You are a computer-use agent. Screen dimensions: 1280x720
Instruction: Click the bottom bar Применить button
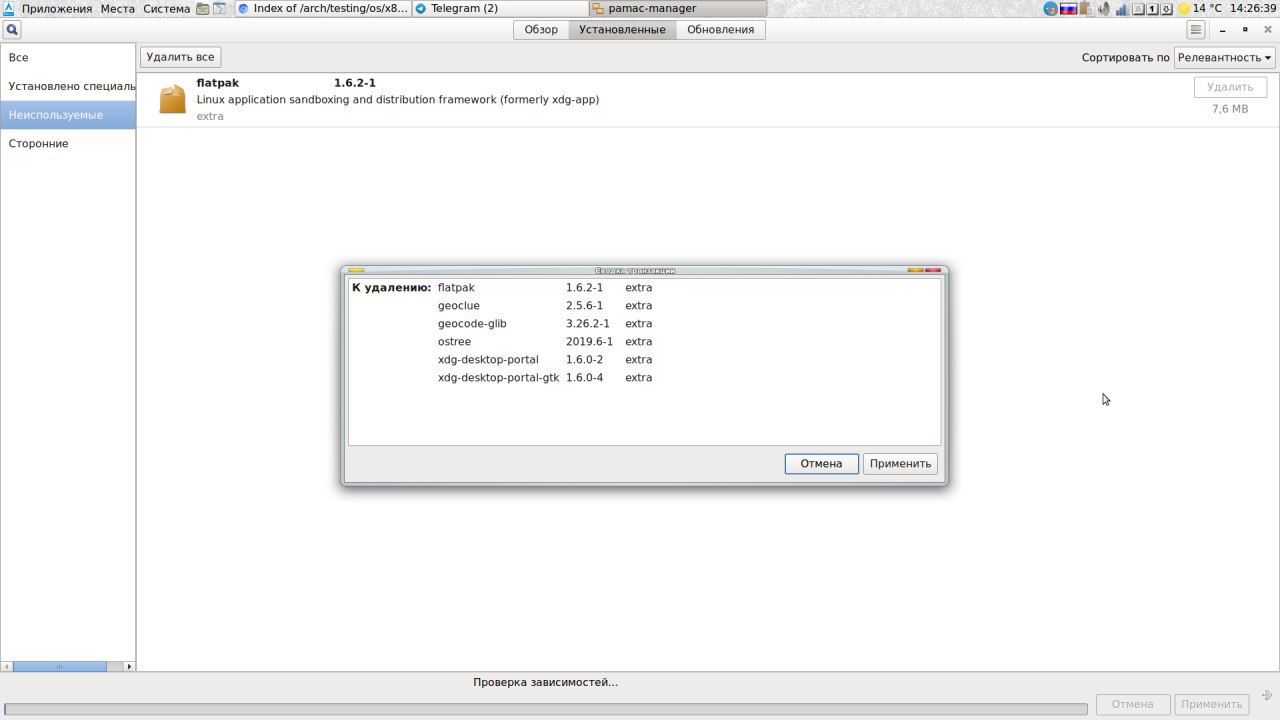(x=1211, y=704)
